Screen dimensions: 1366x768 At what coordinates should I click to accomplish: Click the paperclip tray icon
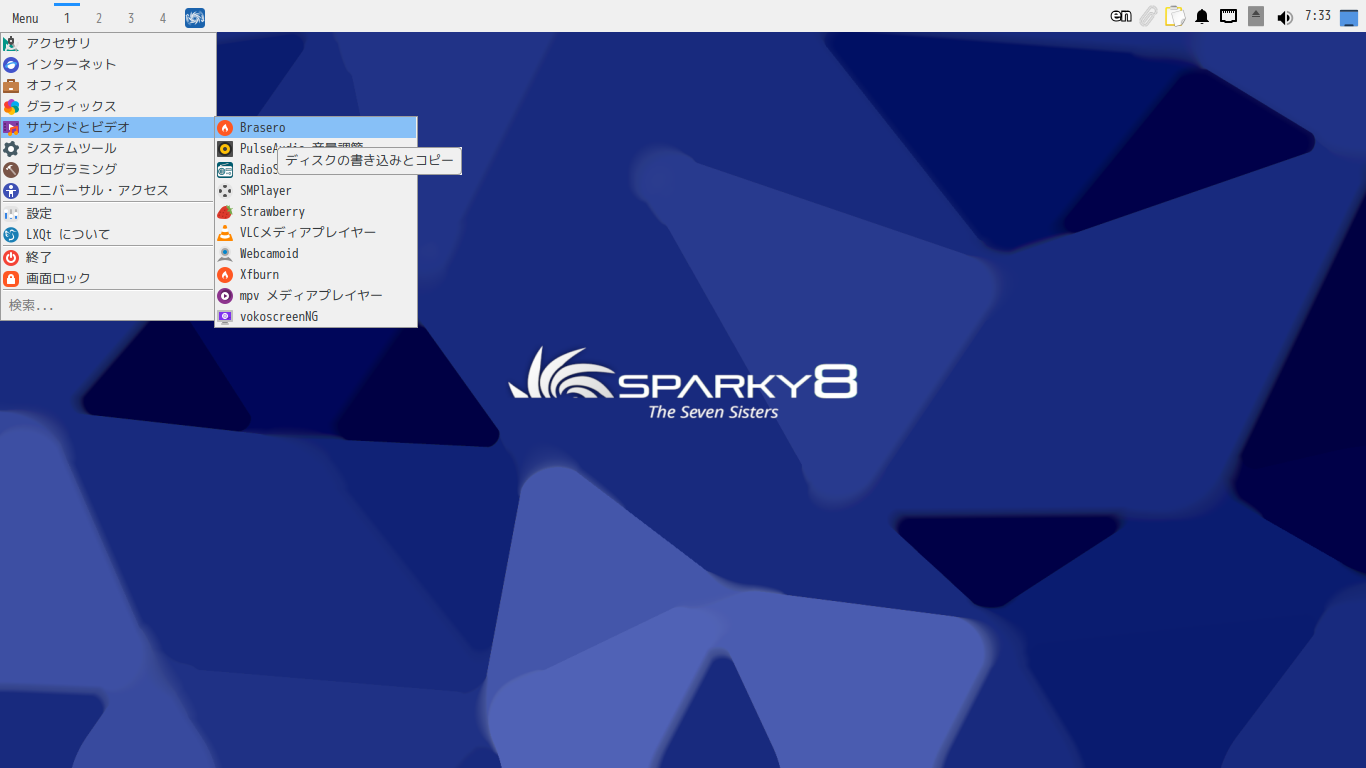(x=1148, y=17)
